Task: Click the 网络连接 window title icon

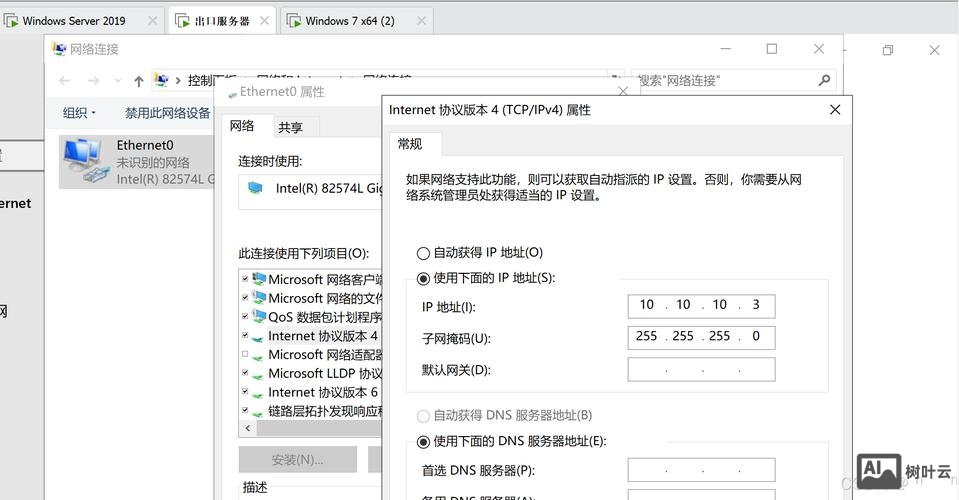Action: pos(59,49)
